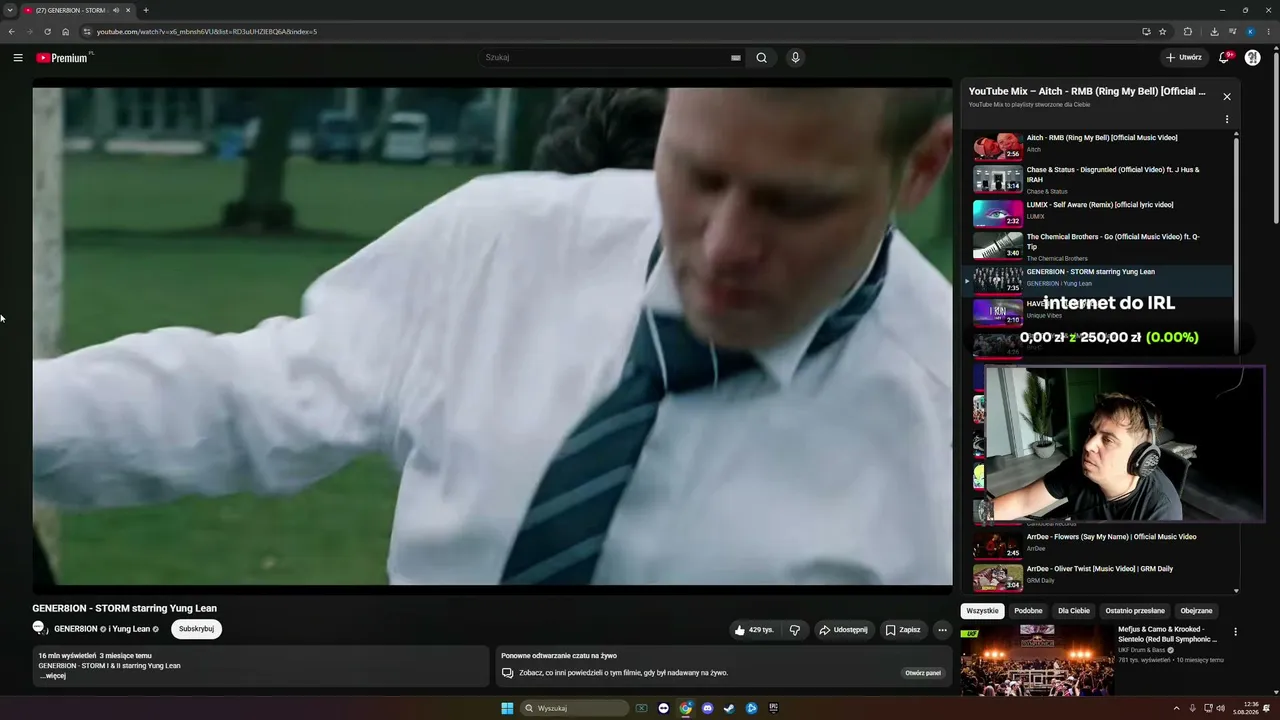Open YouTube notifications bell
Viewport: 1280px width, 720px height.
pos(1224,58)
